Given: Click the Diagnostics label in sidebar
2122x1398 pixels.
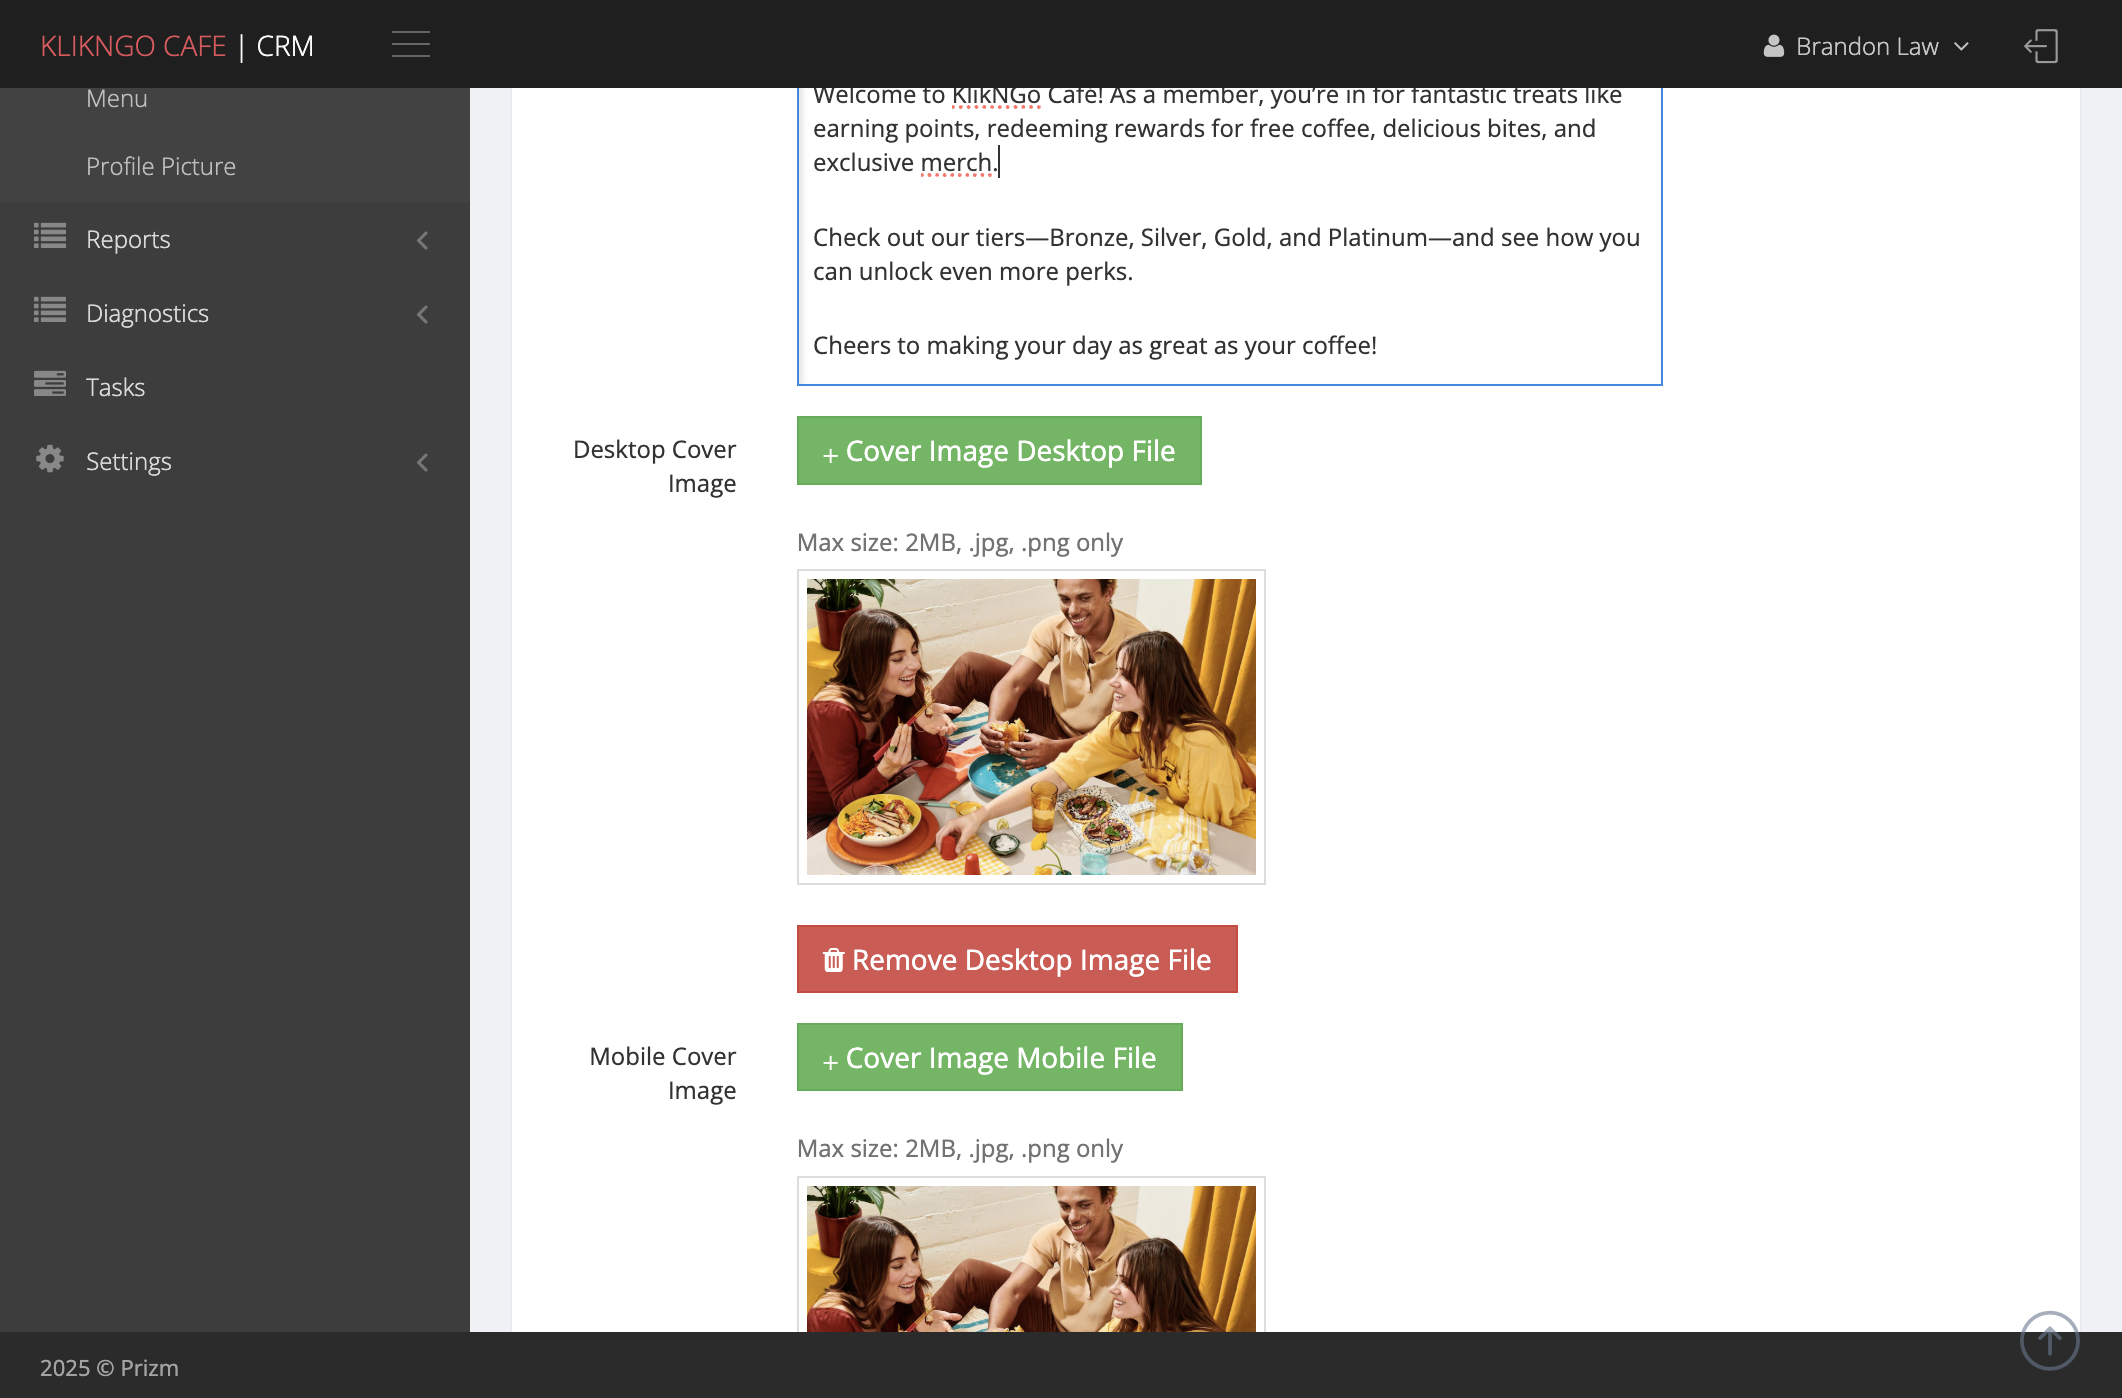Looking at the screenshot, I should (x=147, y=313).
